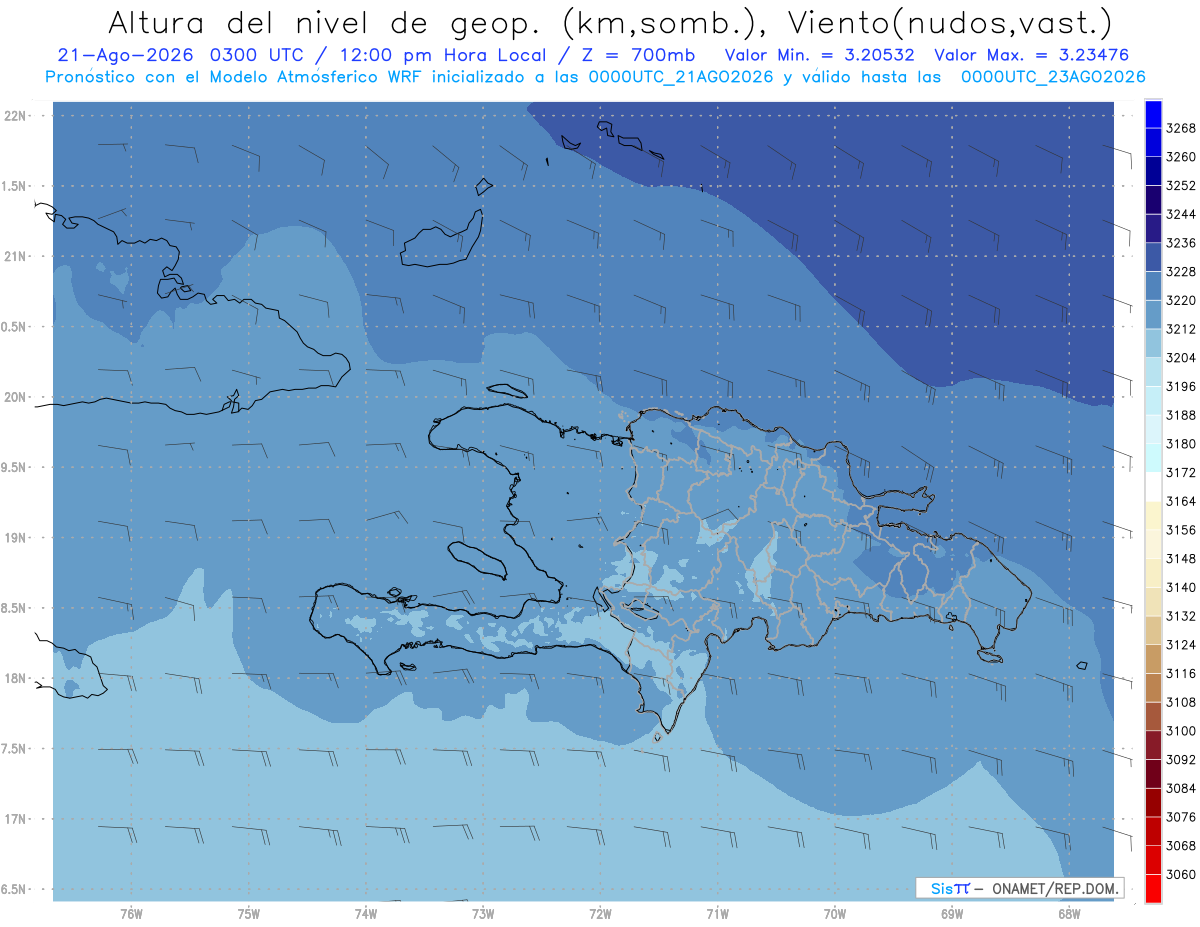Viewport: 1200px width, 927px height.
Task: Select the 75W longitude label
Action: coord(249,913)
